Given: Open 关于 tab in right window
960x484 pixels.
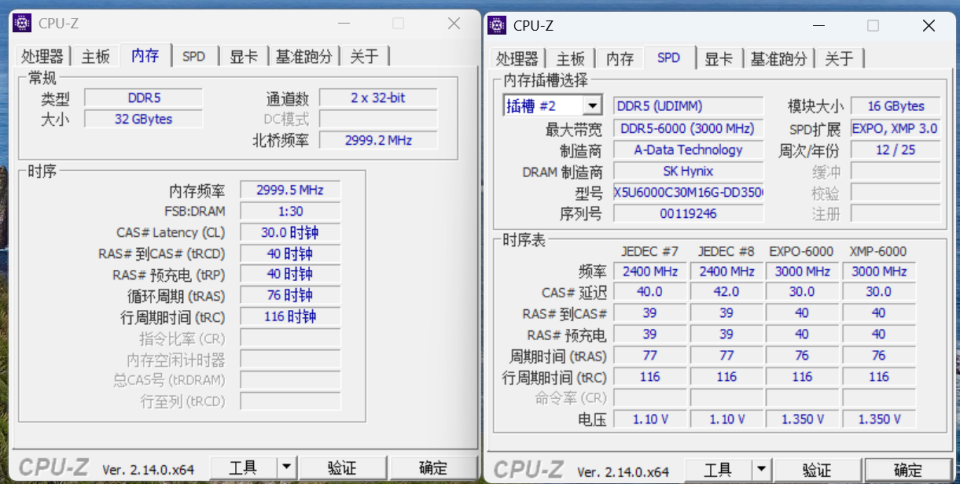Looking at the screenshot, I should pos(839,59).
